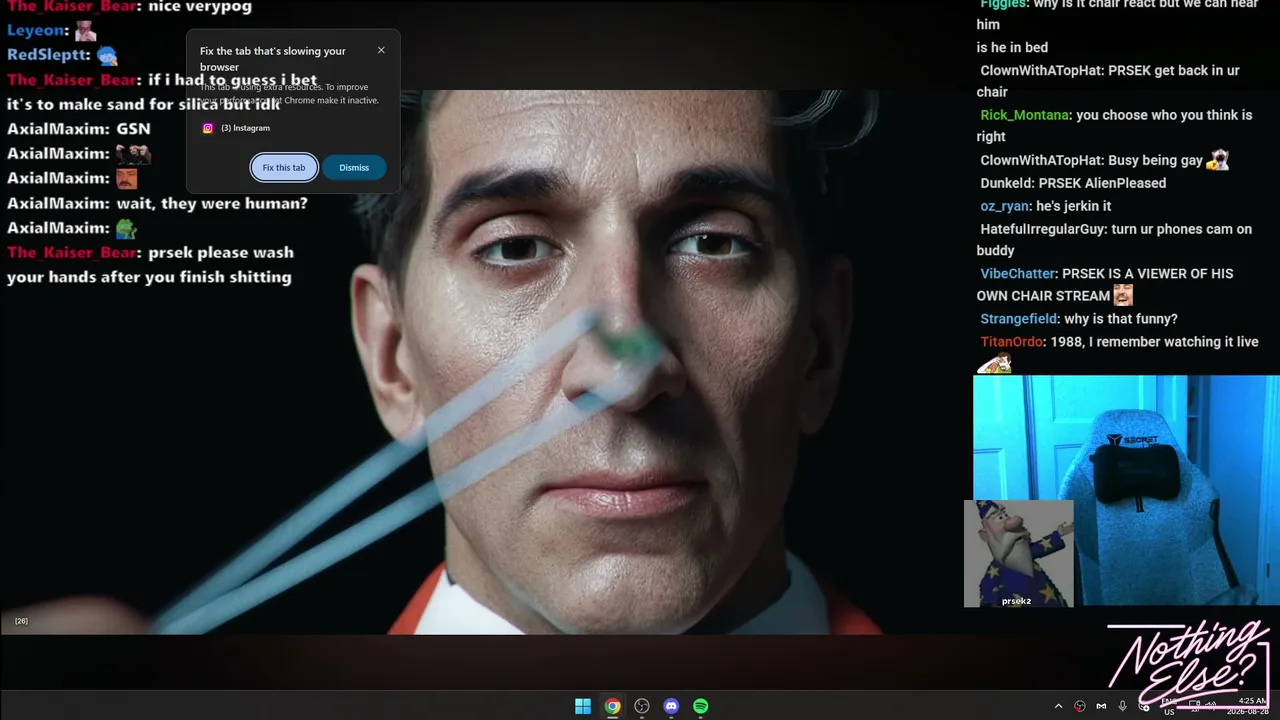Click the username TitanOrdo in chat
The image size is (1280, 720).
(1013, 342)
